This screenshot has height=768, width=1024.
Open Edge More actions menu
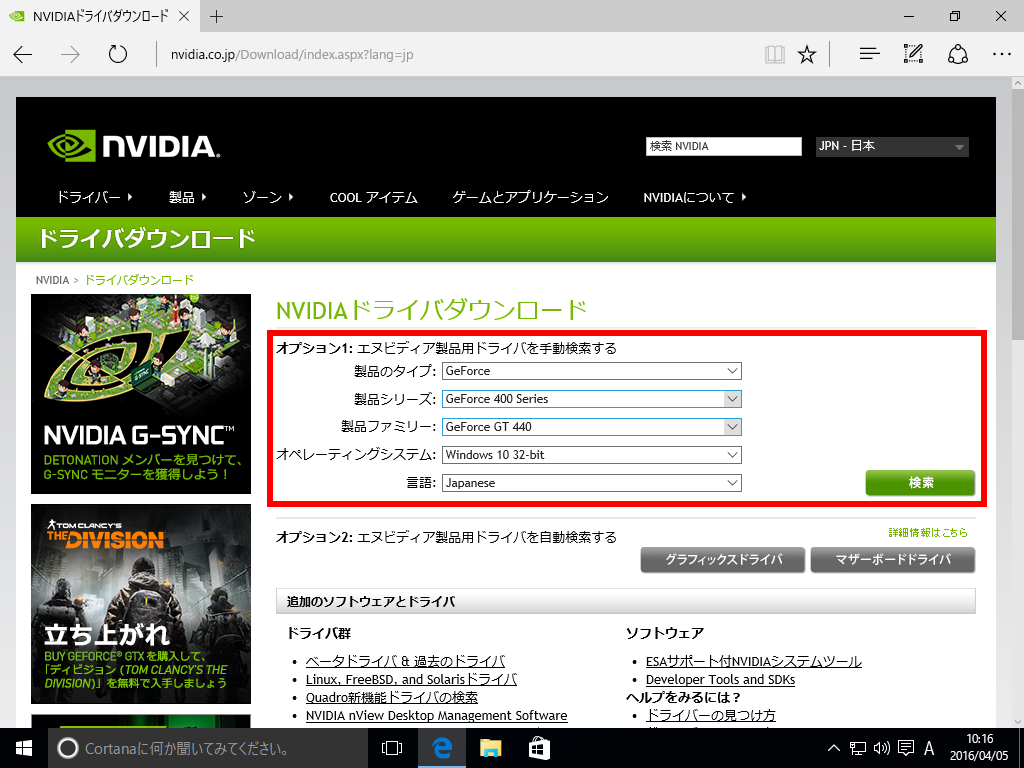[x=1000, y=54]
